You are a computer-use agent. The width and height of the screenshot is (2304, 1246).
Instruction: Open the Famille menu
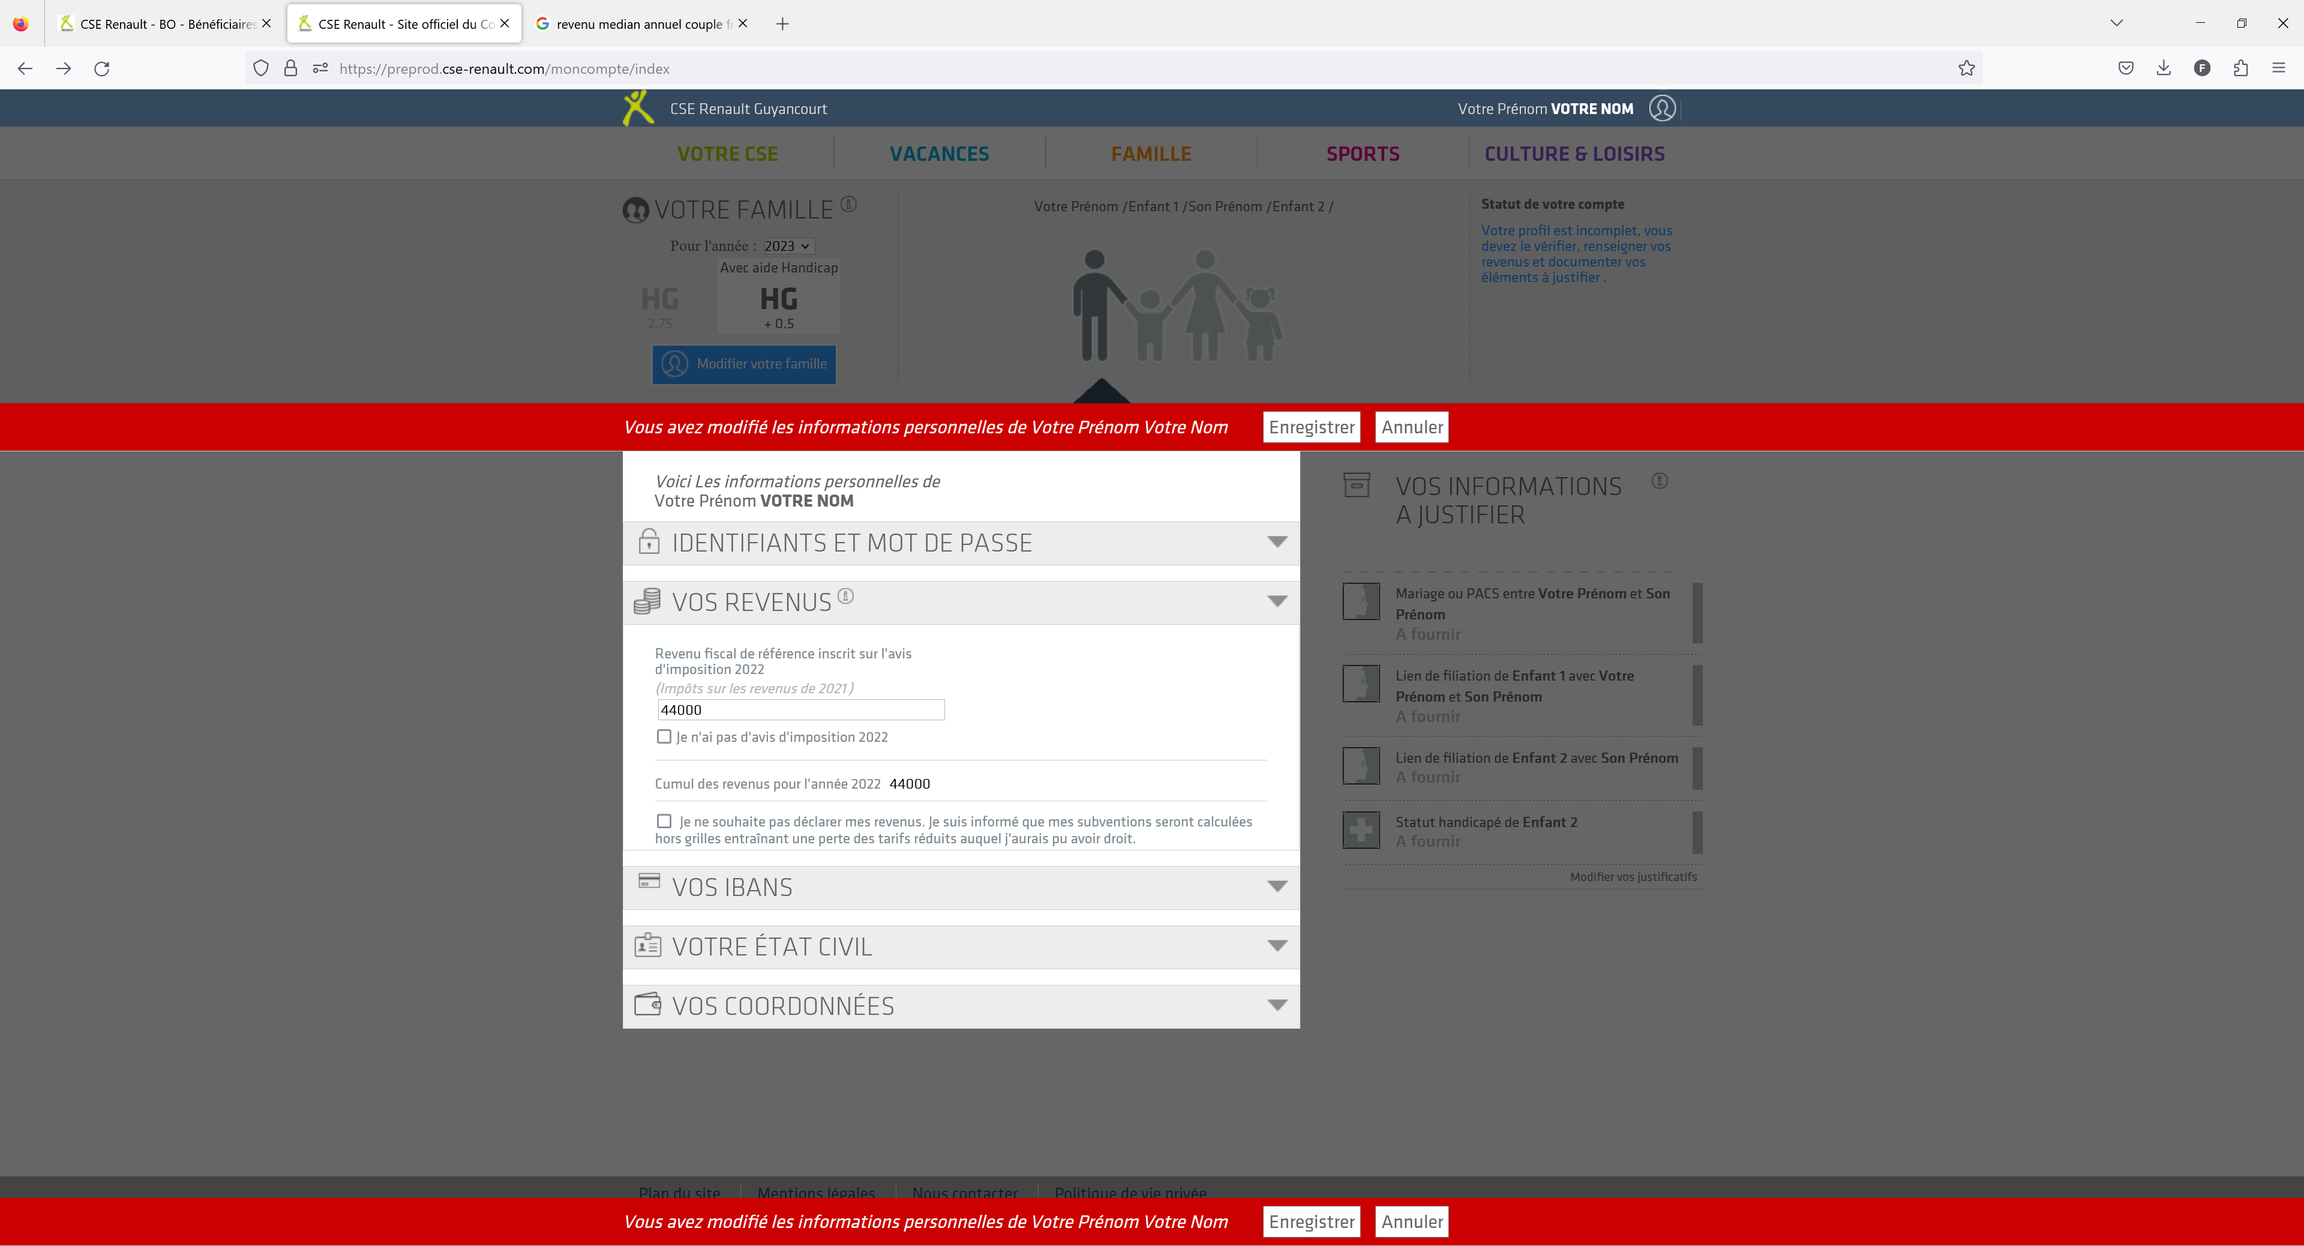click(x=1151, y=153)
